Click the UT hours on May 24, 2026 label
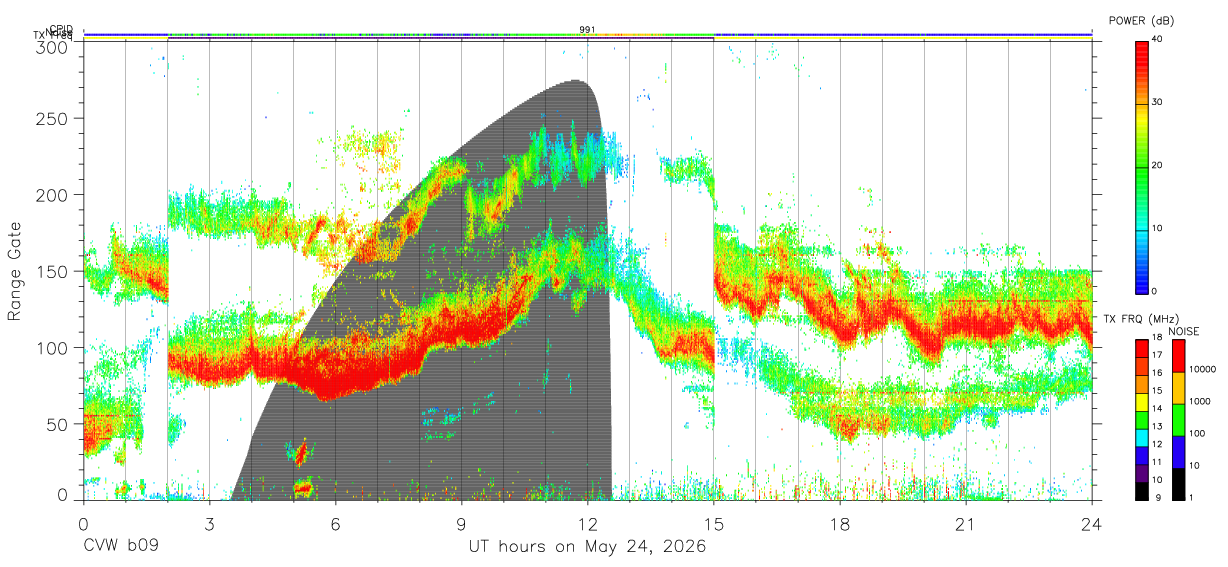This screenshot has height=567, width=1228. [588, 547]
